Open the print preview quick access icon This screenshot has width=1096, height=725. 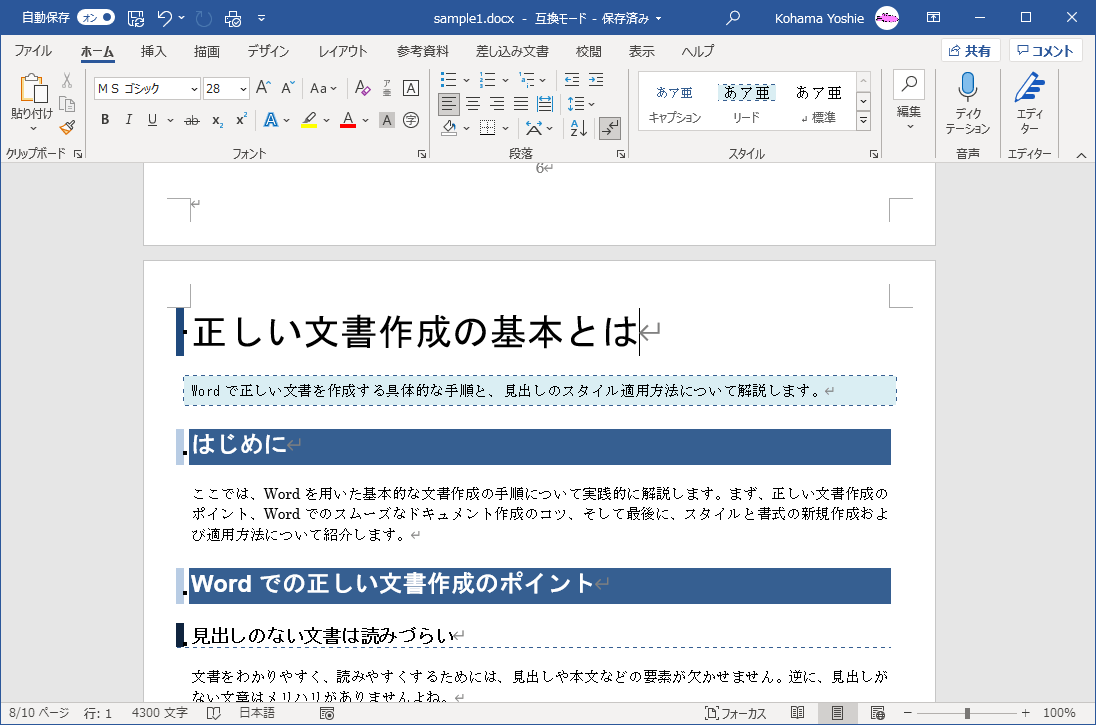233,18
